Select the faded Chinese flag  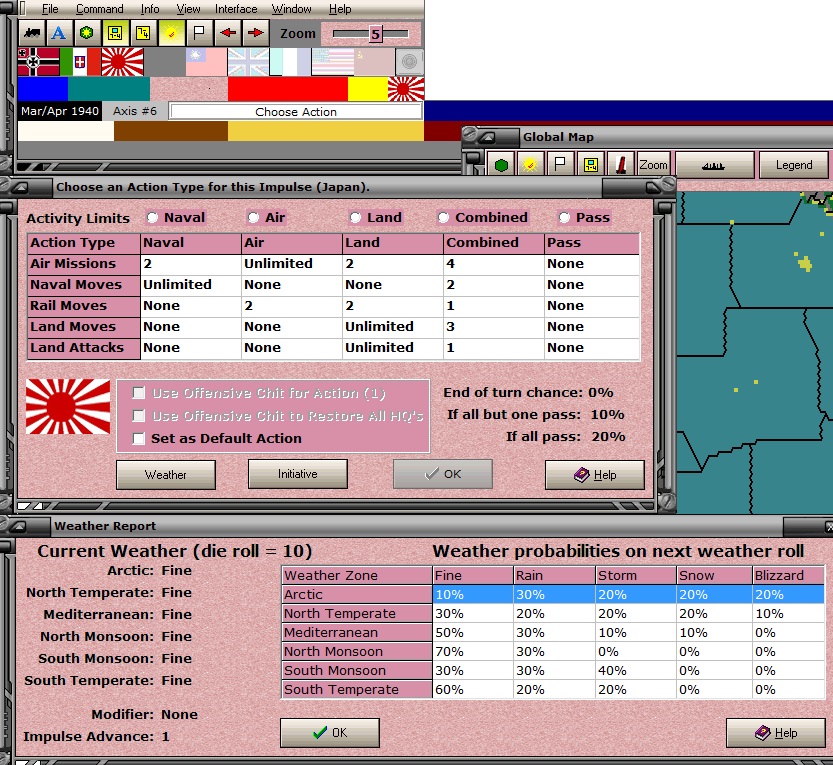tap(206, 62)
